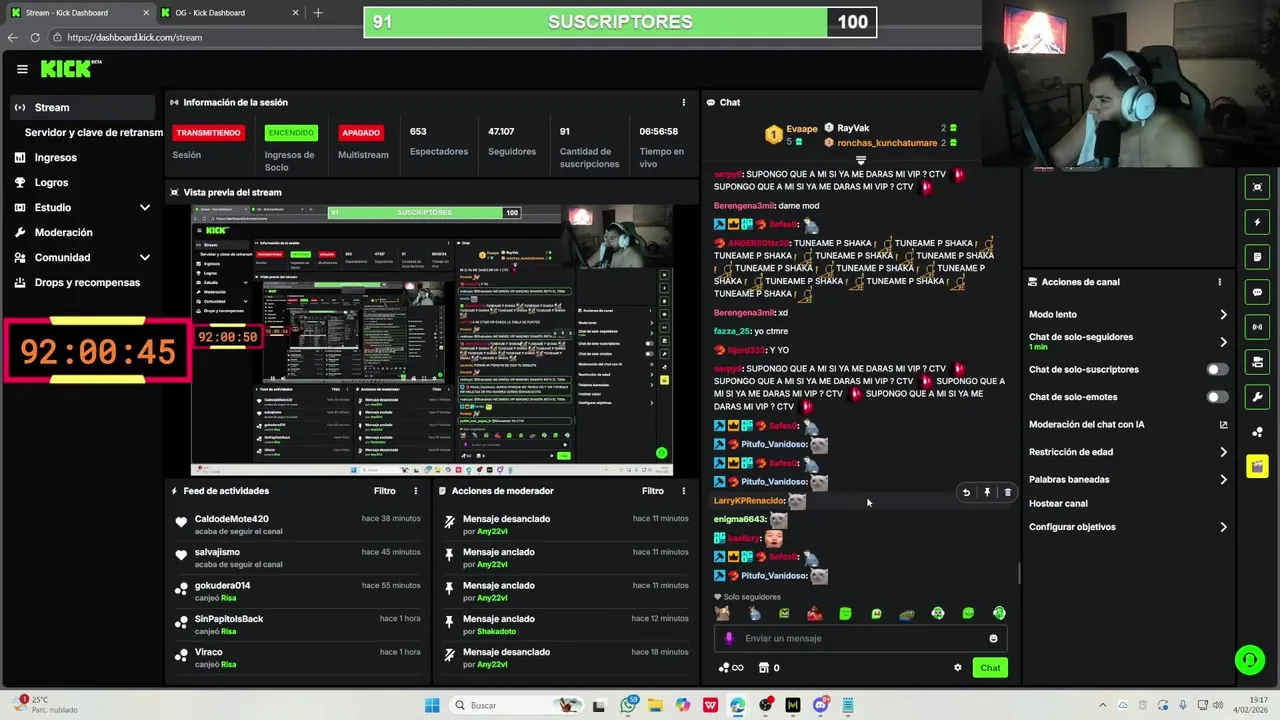Click the three-dots points icon in sidebar
The height and width of the screenshot is (720, 1280).
1257,432
